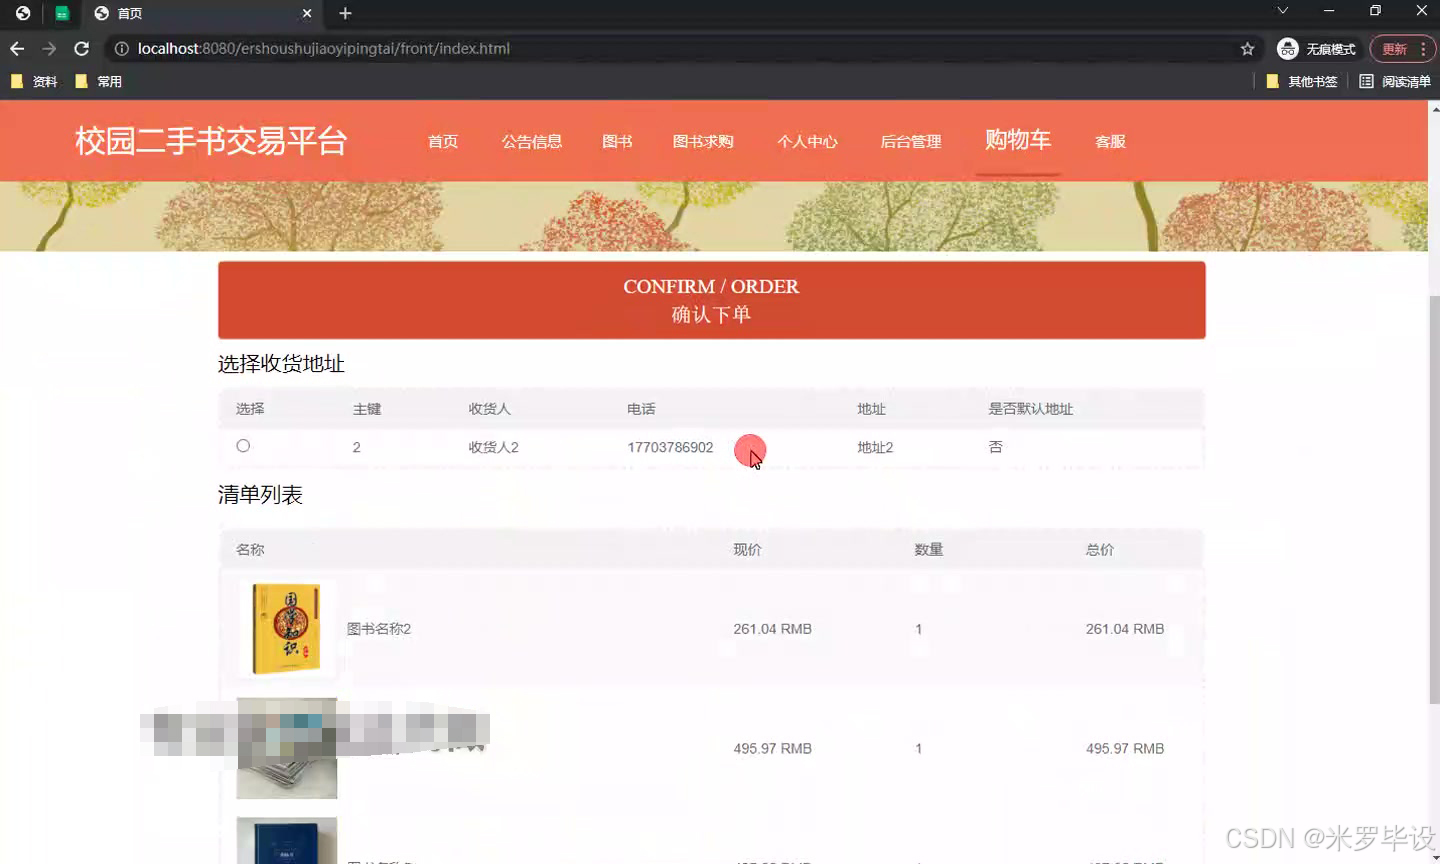Close the 首页 browser tab

307,13
